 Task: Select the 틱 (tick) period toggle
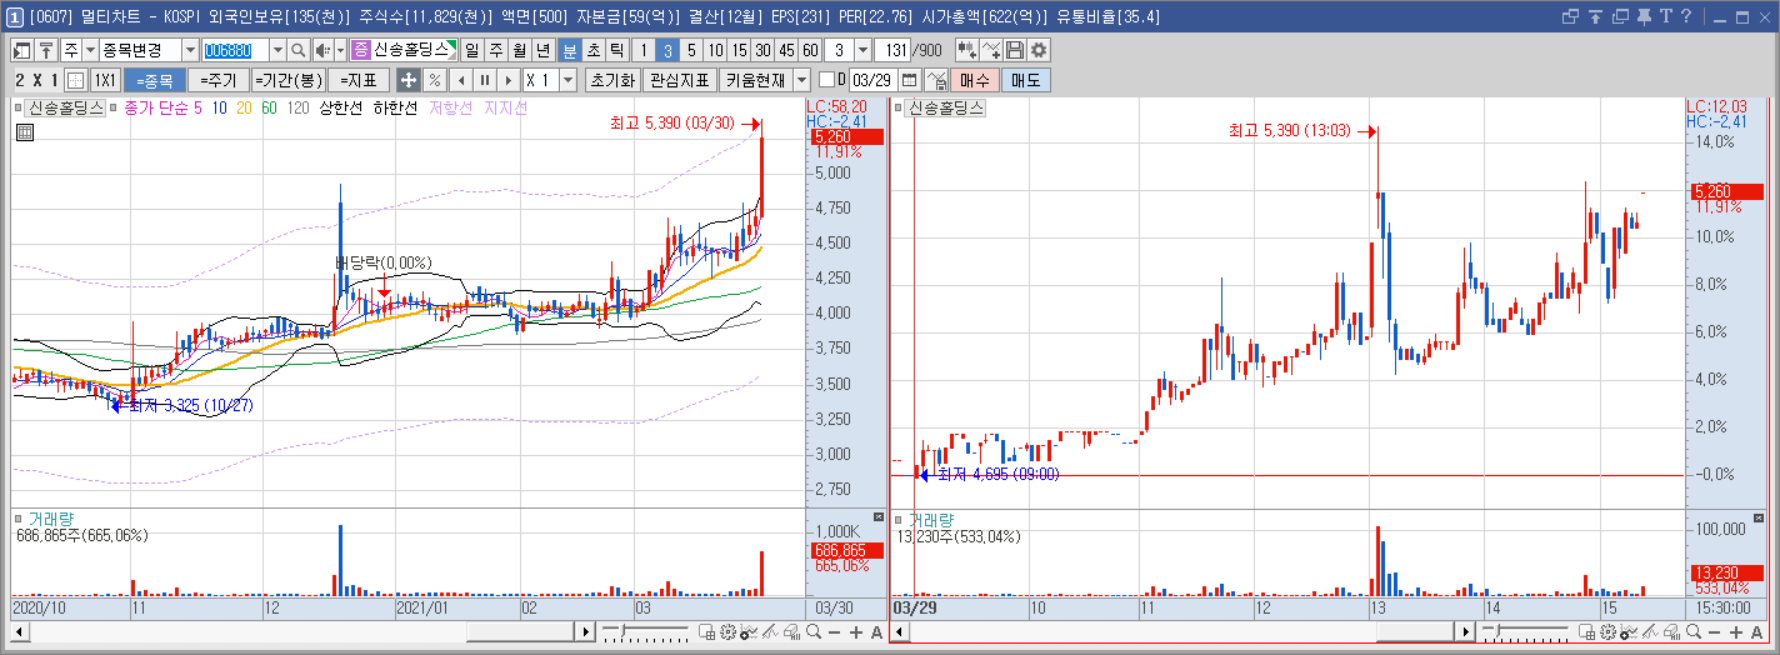click(617, 50)
